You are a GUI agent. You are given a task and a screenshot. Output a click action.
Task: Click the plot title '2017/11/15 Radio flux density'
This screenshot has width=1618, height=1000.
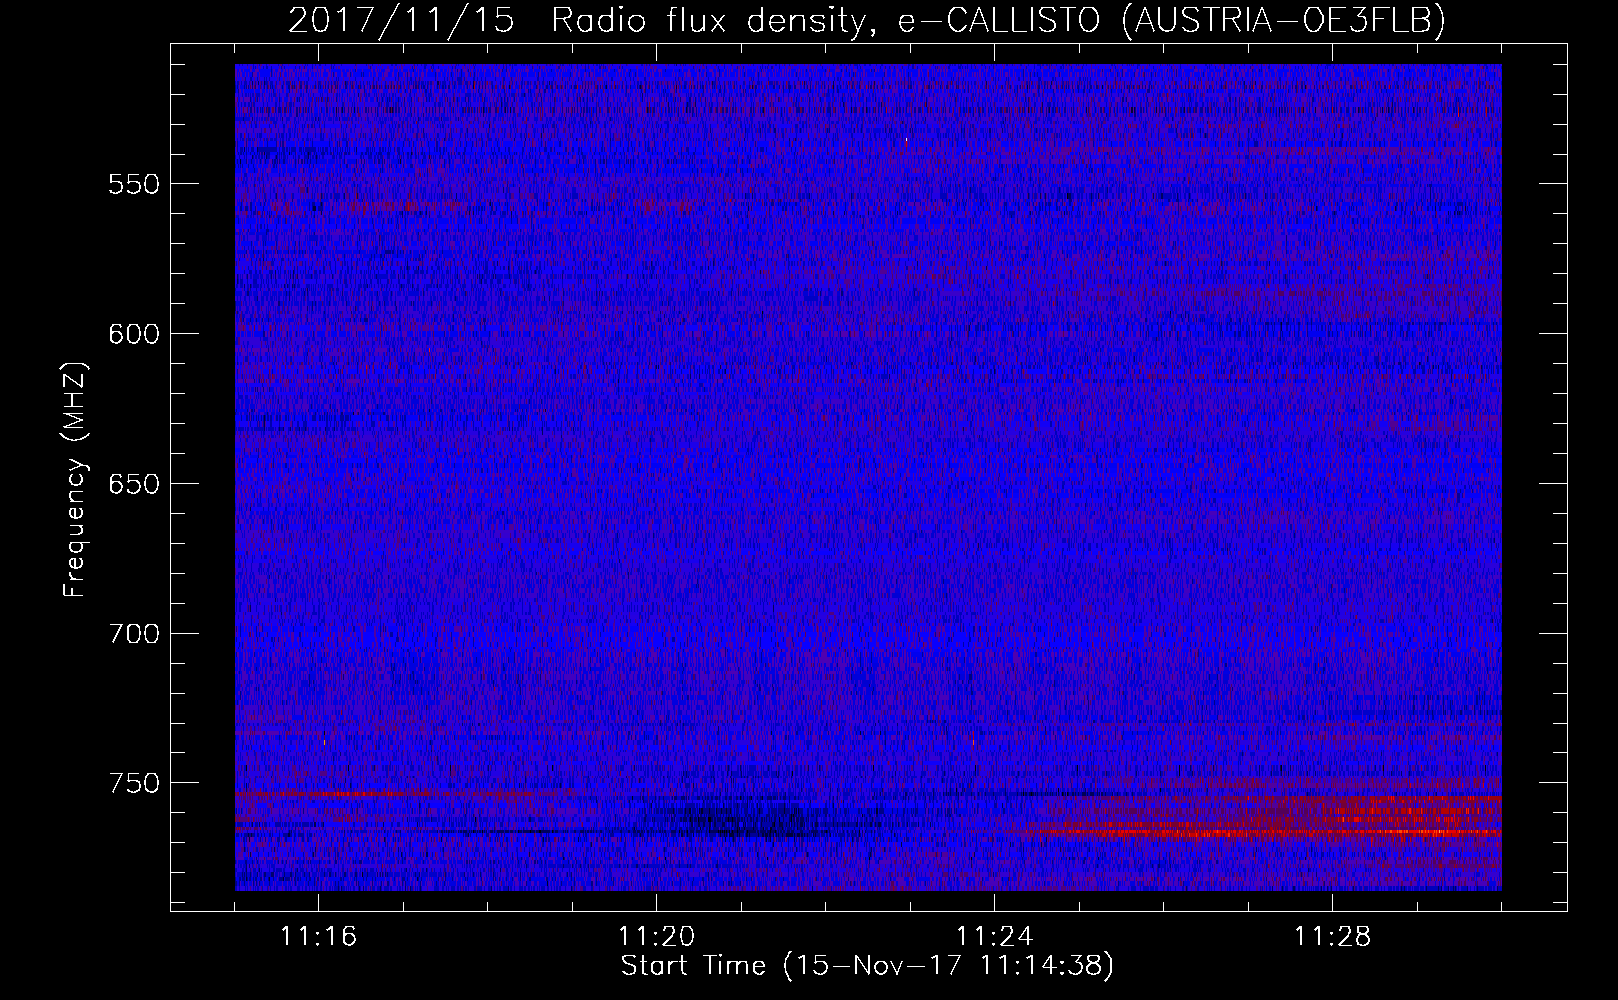867,20
